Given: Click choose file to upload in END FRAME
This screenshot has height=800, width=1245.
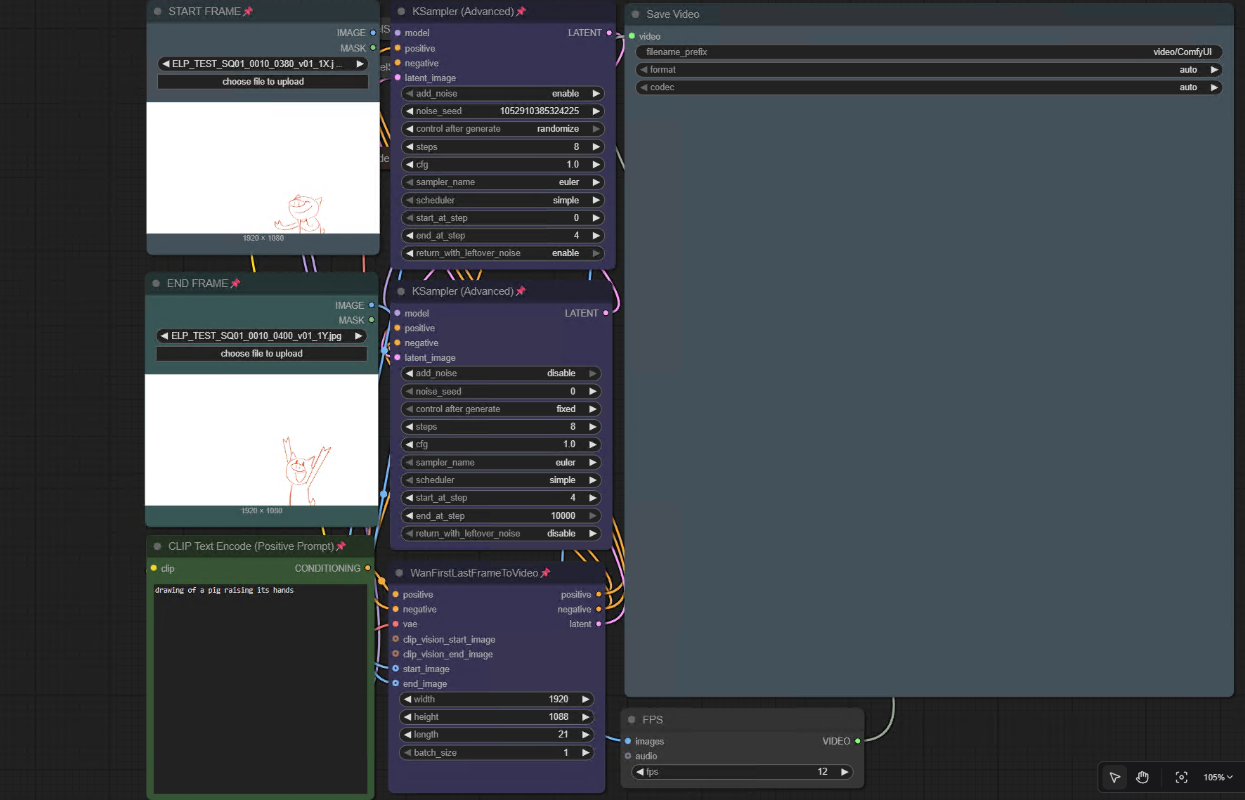Looking at the screenshot, I should (x=262, y=354).
